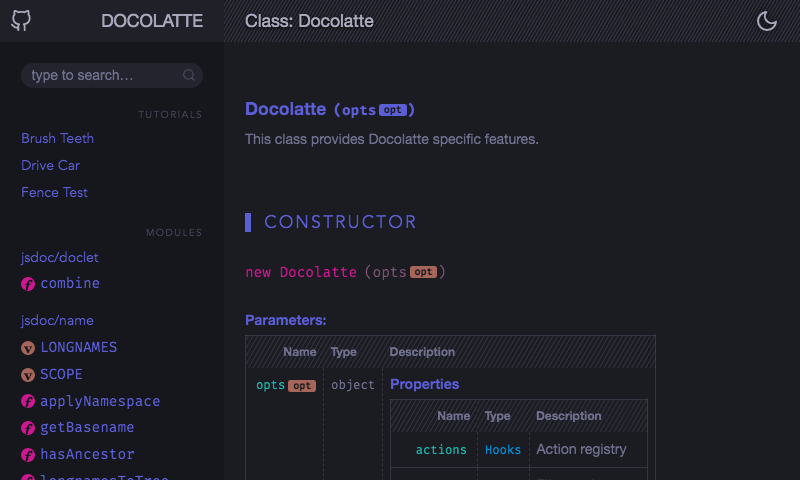The height and width of the screenshot is (480, 800).
Task: Click class description sentence text
Action: coord(392,139)
